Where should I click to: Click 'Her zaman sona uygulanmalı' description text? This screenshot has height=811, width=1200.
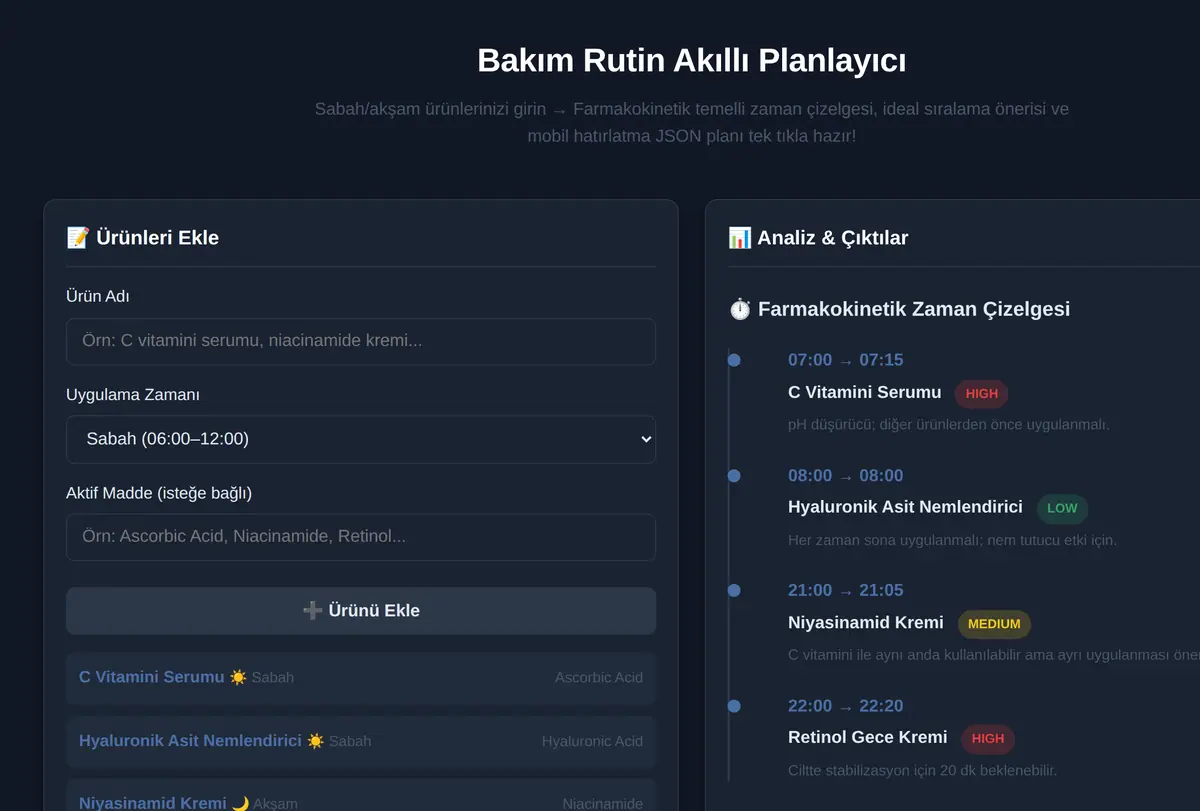[x=952, y=540]
